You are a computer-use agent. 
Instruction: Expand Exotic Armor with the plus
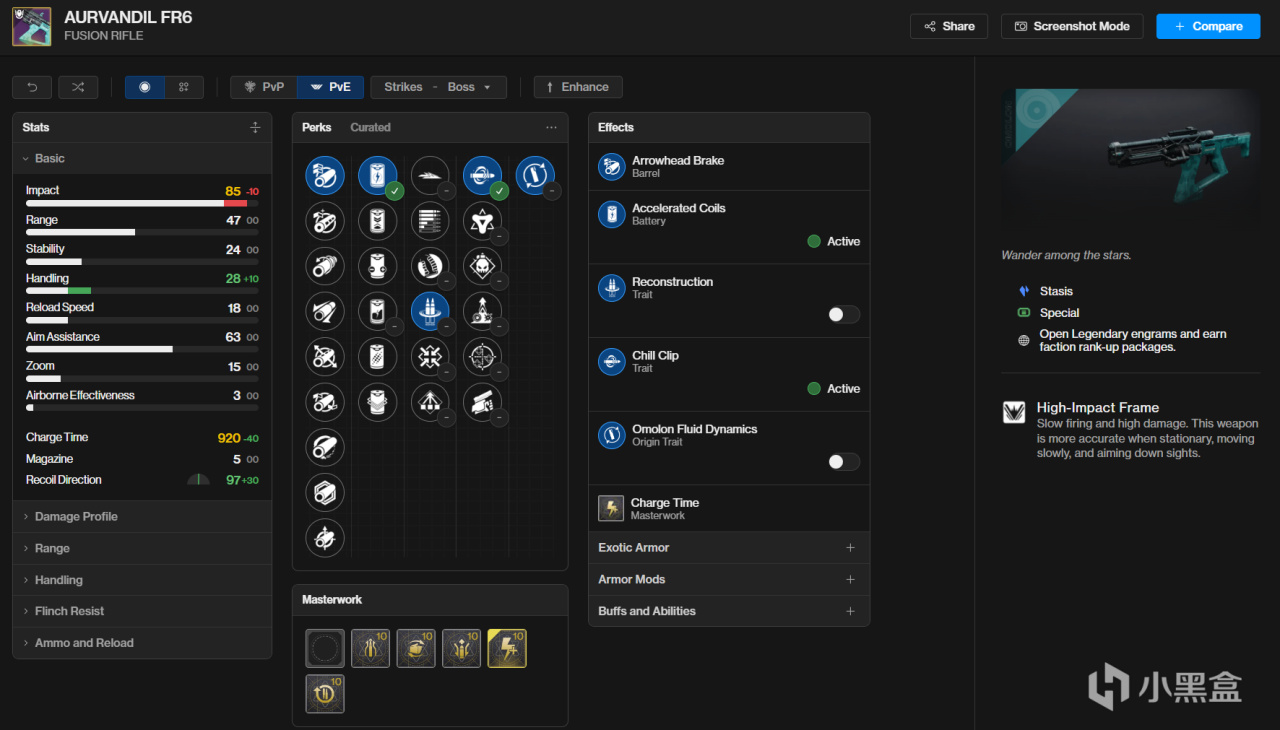point(851,547)
